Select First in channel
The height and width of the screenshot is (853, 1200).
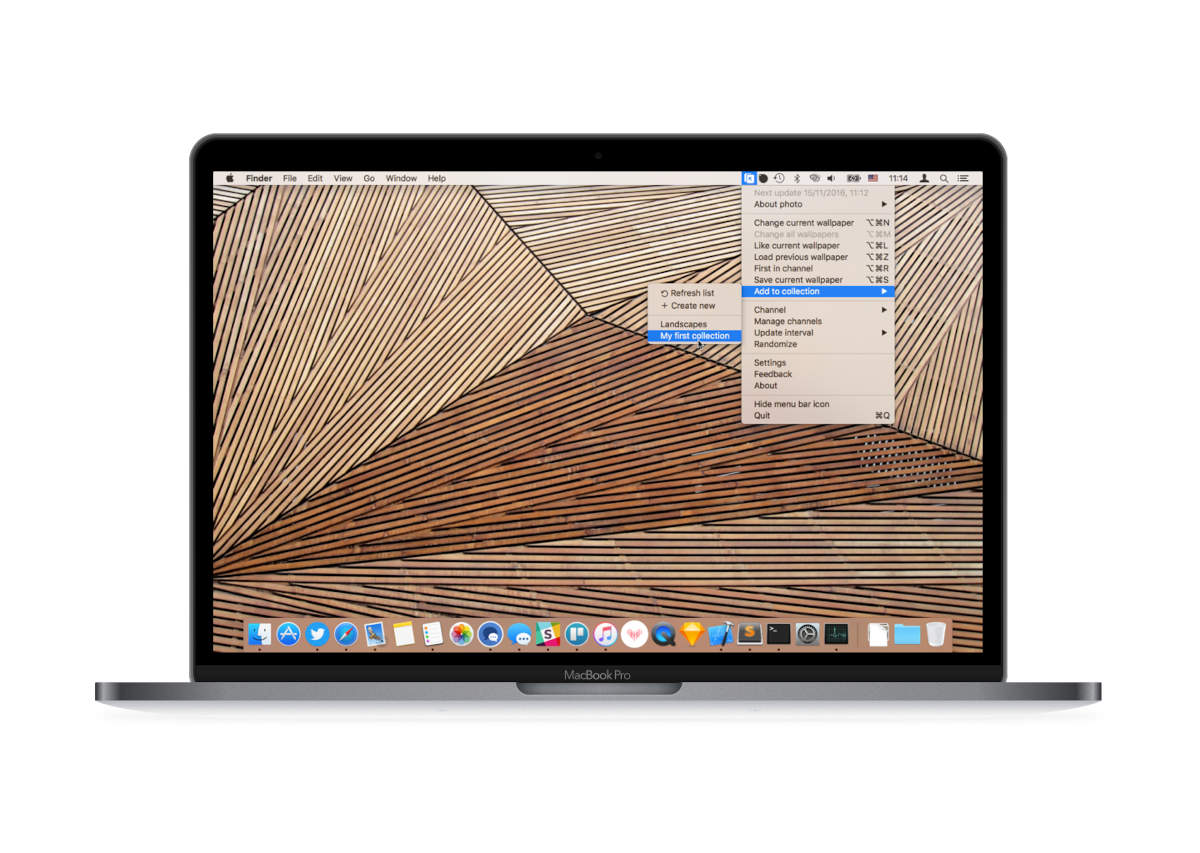[818, 268]
